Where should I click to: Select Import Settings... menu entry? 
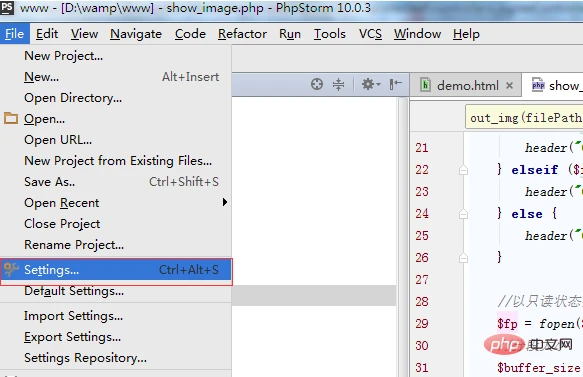coord(116,316)
